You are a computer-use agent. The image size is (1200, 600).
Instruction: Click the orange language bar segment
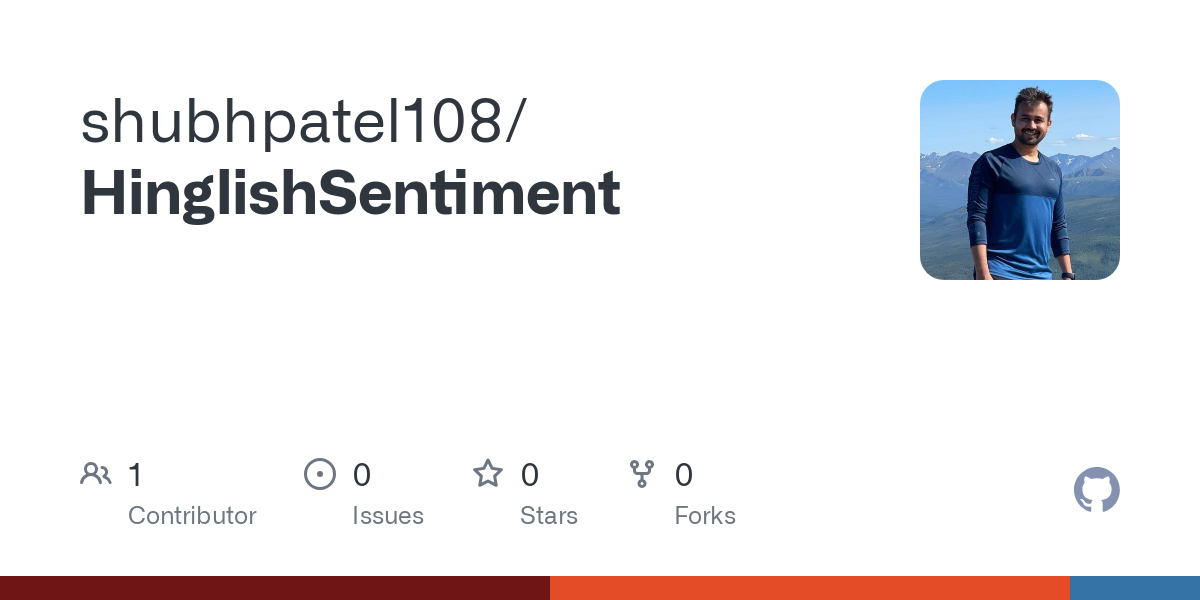810,588
